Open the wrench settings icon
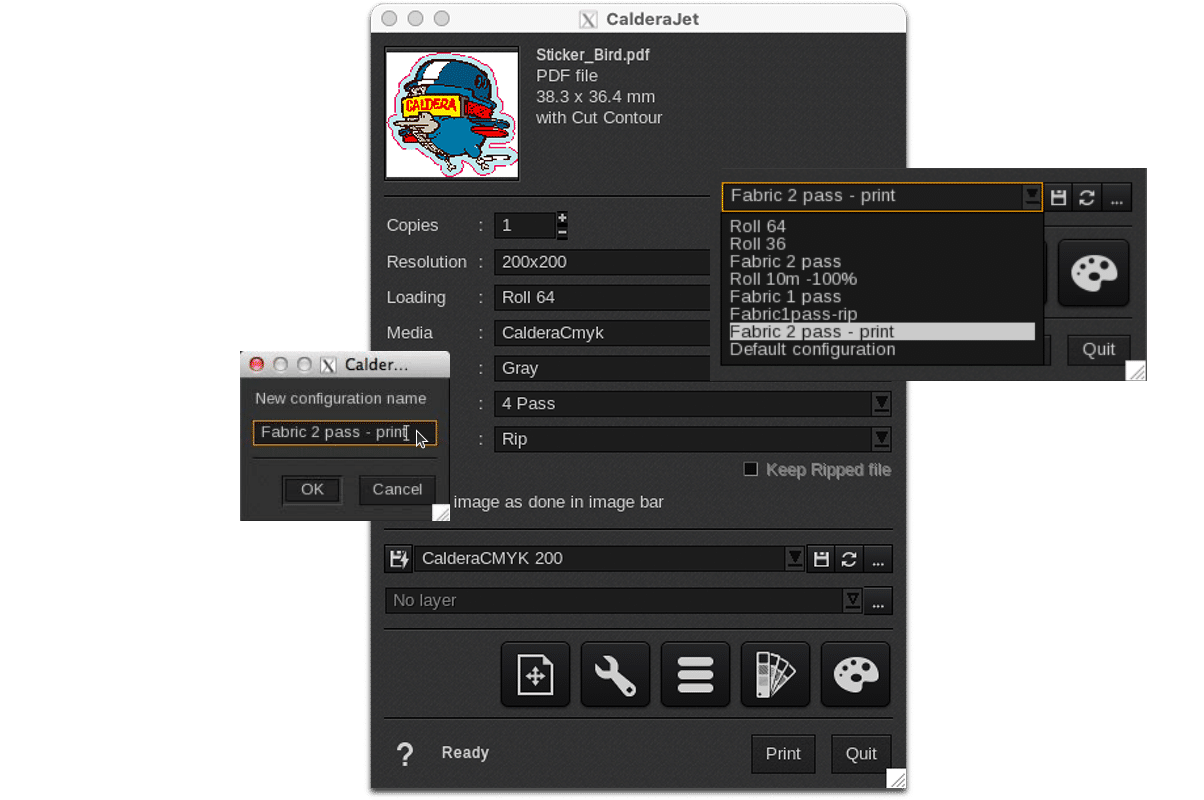This screenshot has height=800, width=1204. coord(615,675)
